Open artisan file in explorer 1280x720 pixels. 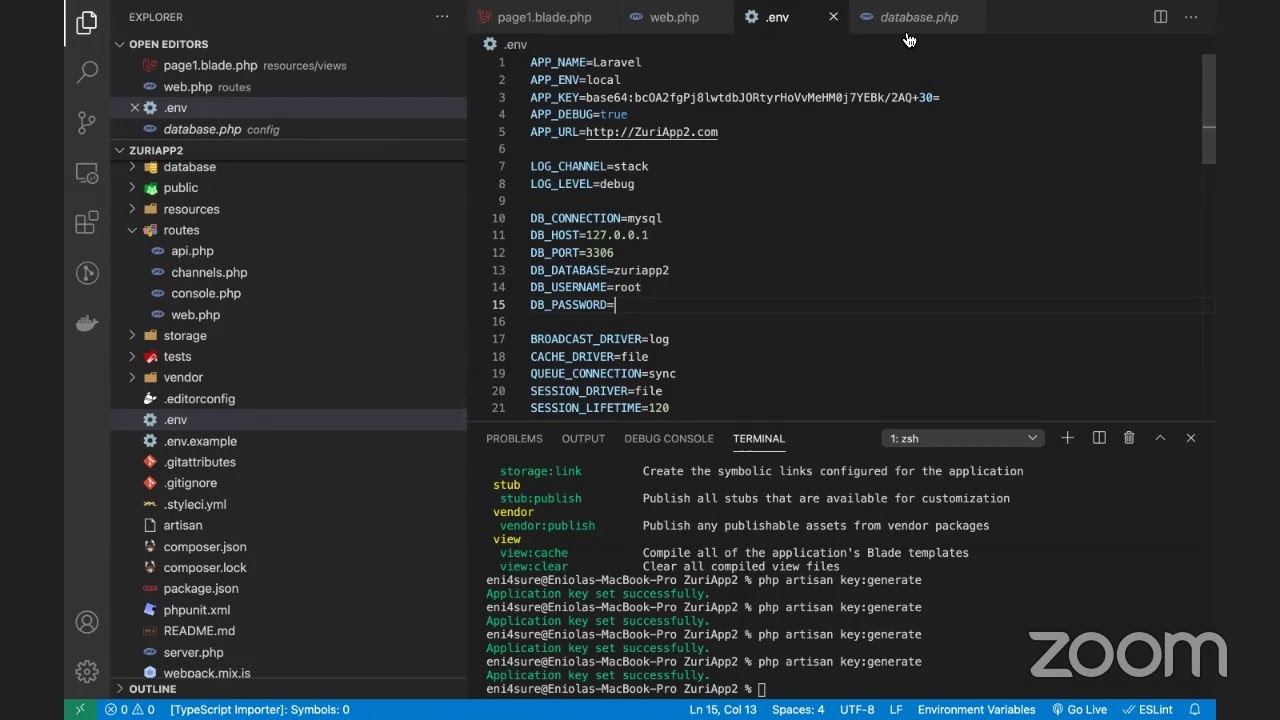tap(183, 525)
